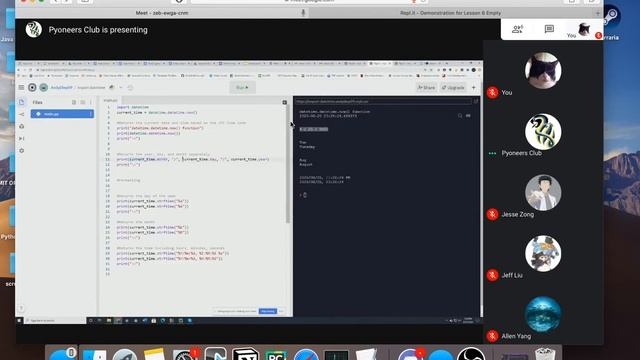Open the packages cube sidebar icon

coord(22,127)
